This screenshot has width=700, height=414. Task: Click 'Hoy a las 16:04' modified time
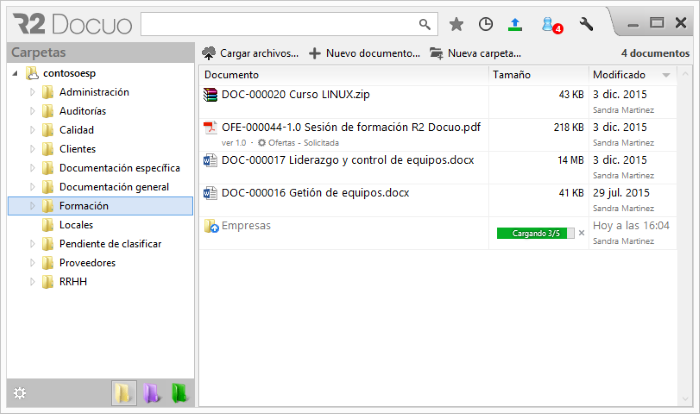coord(631,226)
